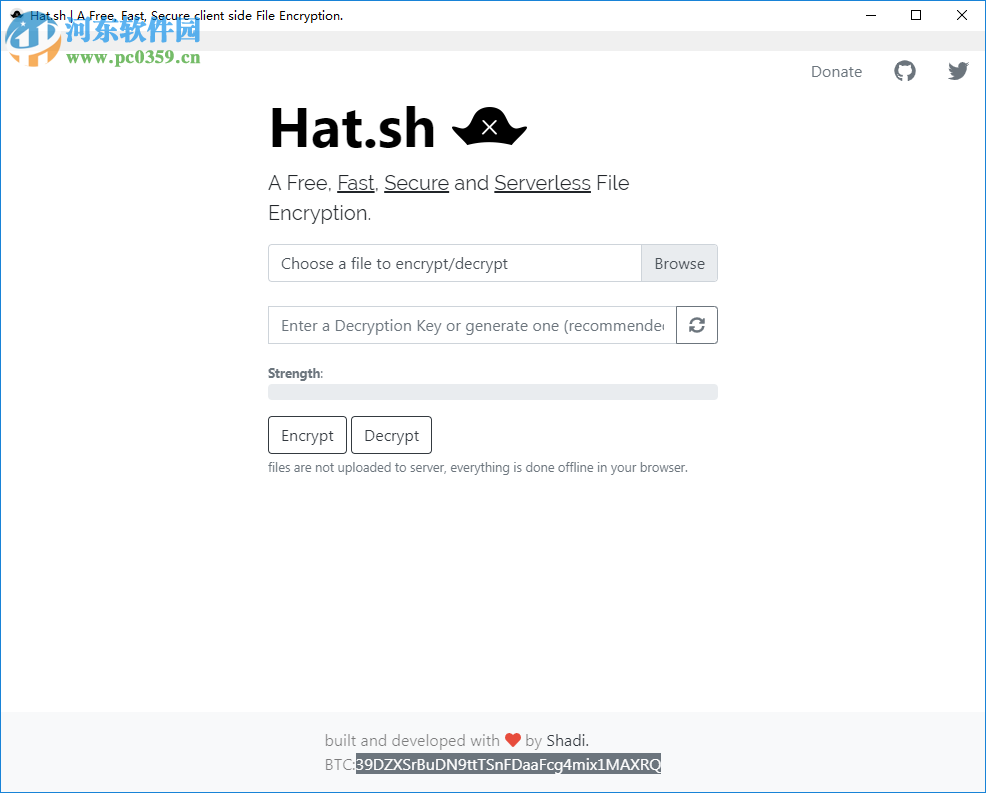The height and width of the screenshot is (793, 986).
Task: Open the underlined Secure link
Action: coord(416,183)
